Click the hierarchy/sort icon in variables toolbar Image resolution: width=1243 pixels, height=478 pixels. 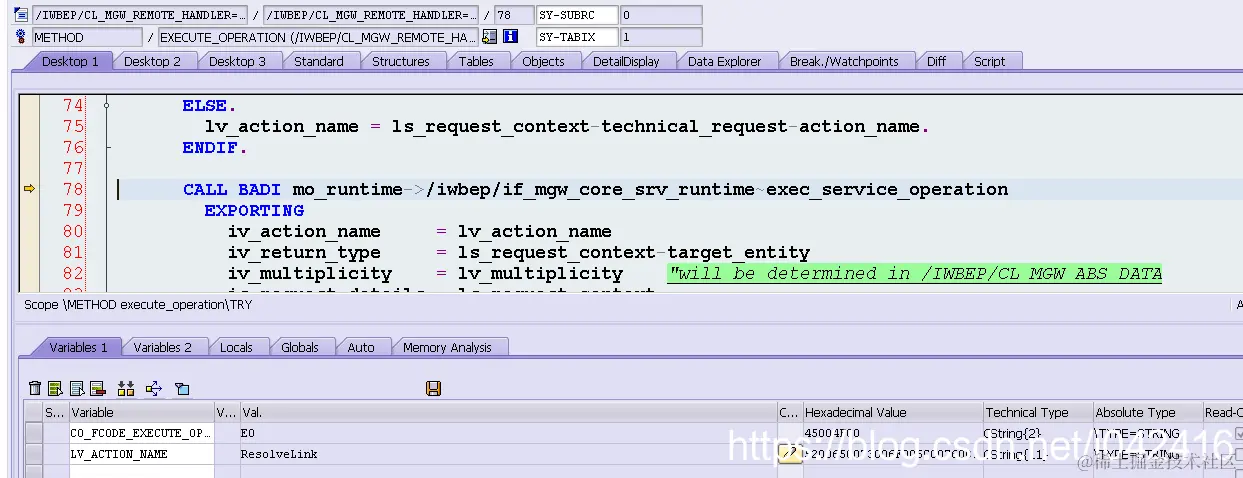pos(126,388)
